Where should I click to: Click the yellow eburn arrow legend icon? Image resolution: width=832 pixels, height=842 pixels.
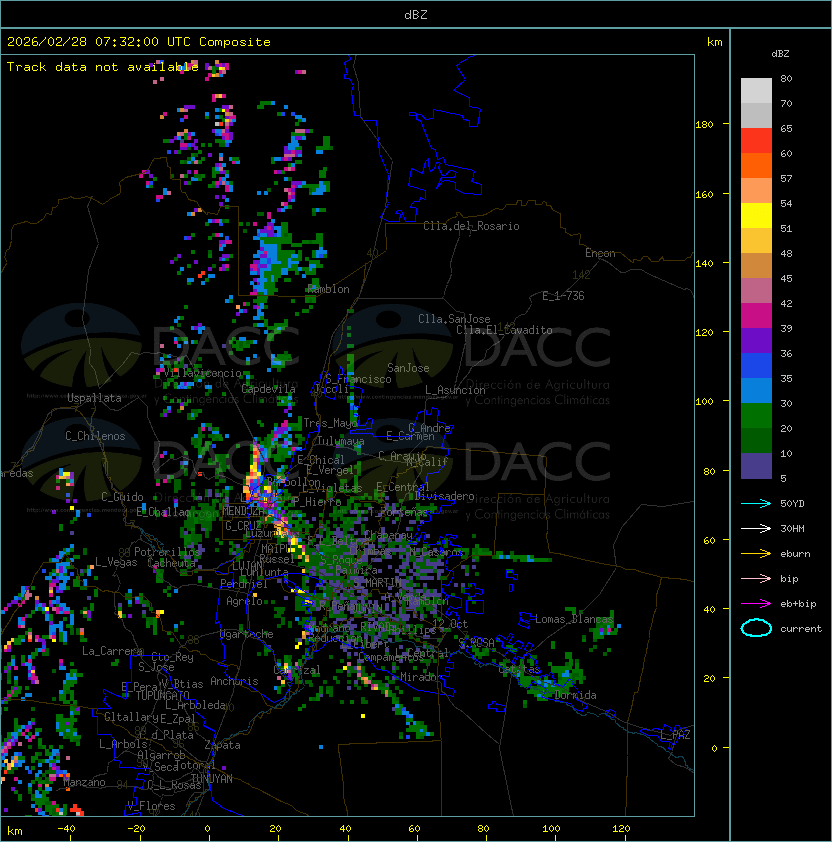coord(756,554)
